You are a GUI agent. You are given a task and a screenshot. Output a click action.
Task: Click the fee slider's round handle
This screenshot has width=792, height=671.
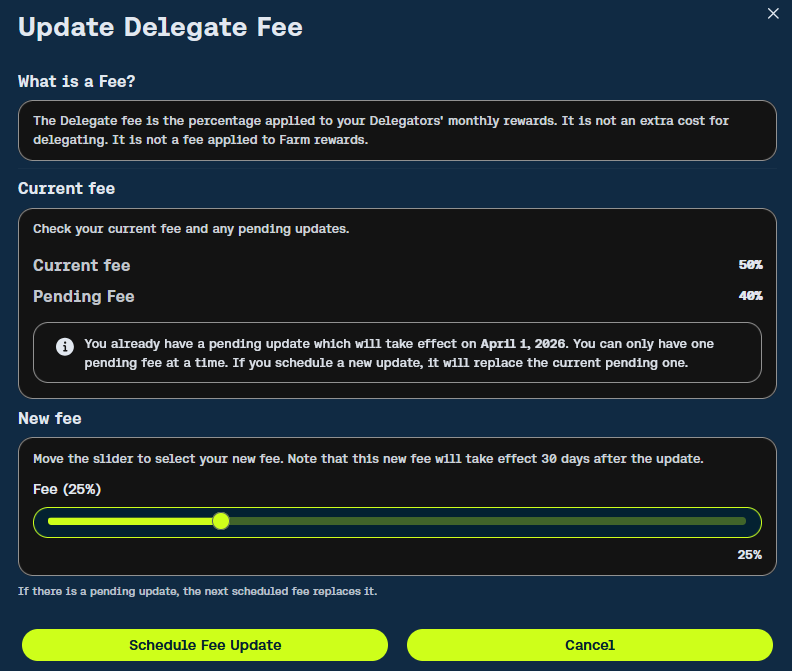(x=221, y=521)
